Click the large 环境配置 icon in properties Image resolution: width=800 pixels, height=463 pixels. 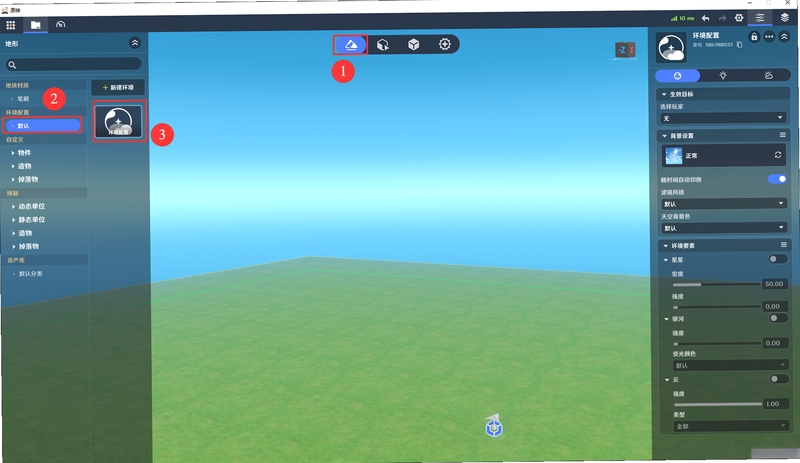tap(671, 48)
